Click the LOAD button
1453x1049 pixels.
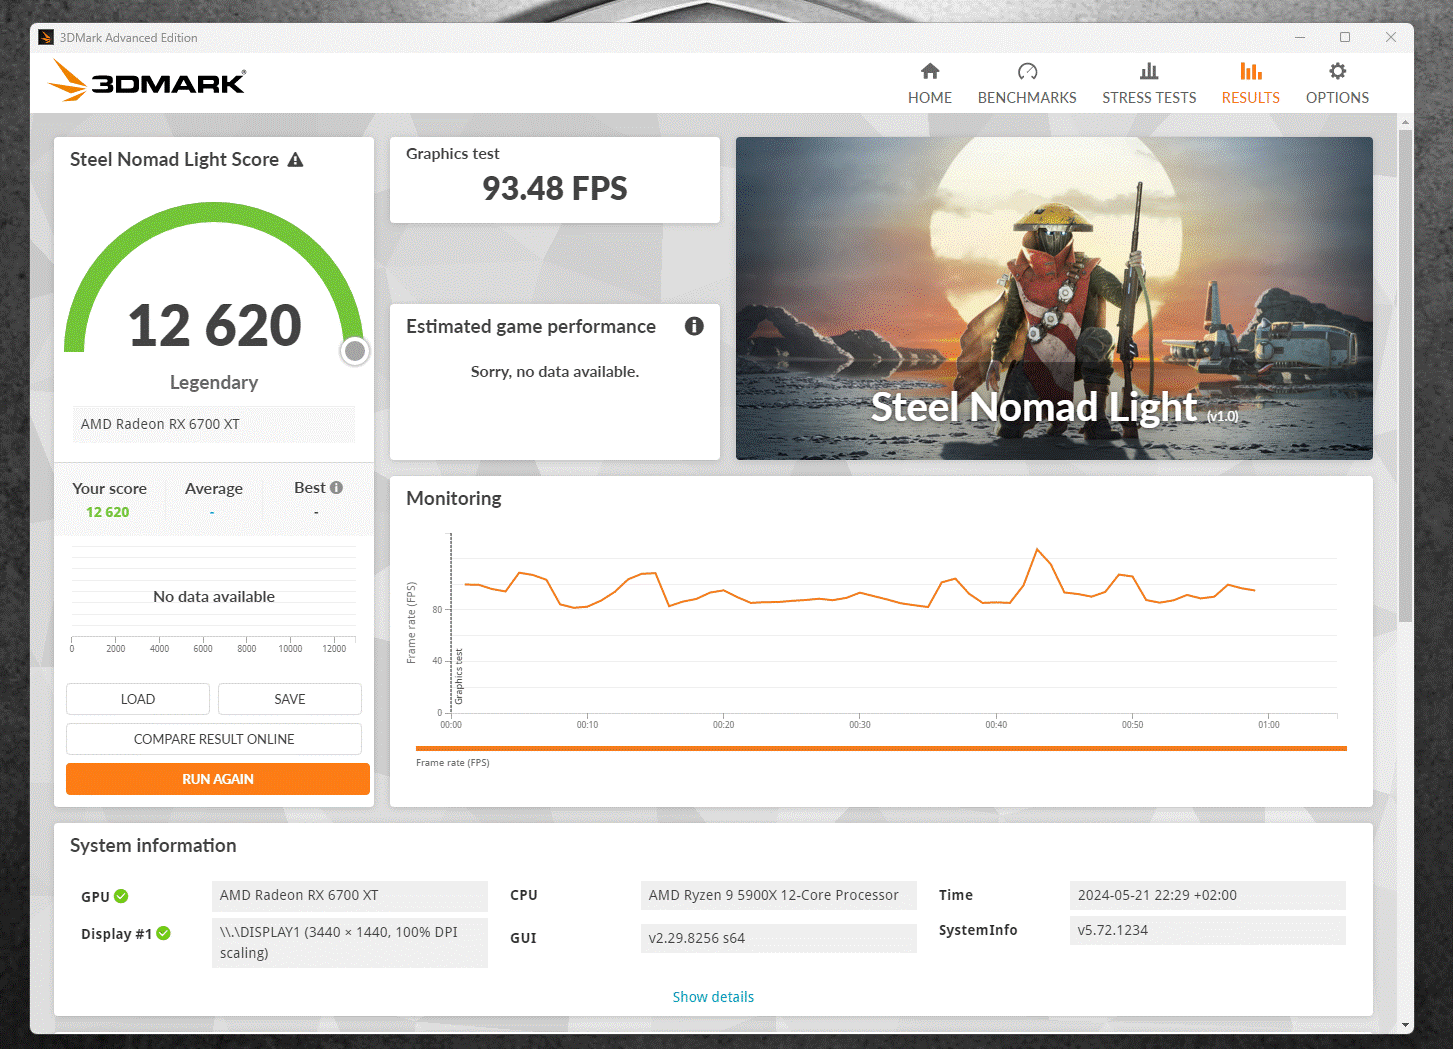[x=138, y=699]
